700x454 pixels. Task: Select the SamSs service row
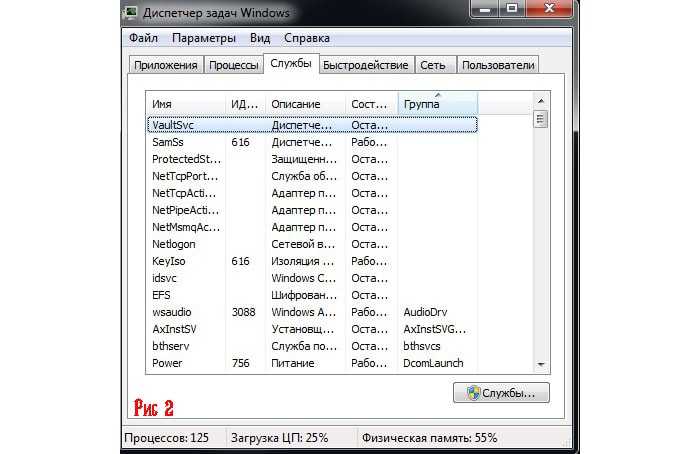[312, 142]
